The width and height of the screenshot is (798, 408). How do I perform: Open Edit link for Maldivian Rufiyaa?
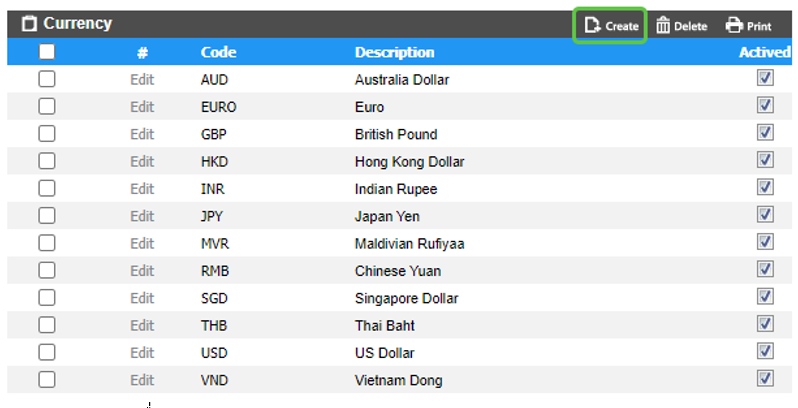(142, 243)
